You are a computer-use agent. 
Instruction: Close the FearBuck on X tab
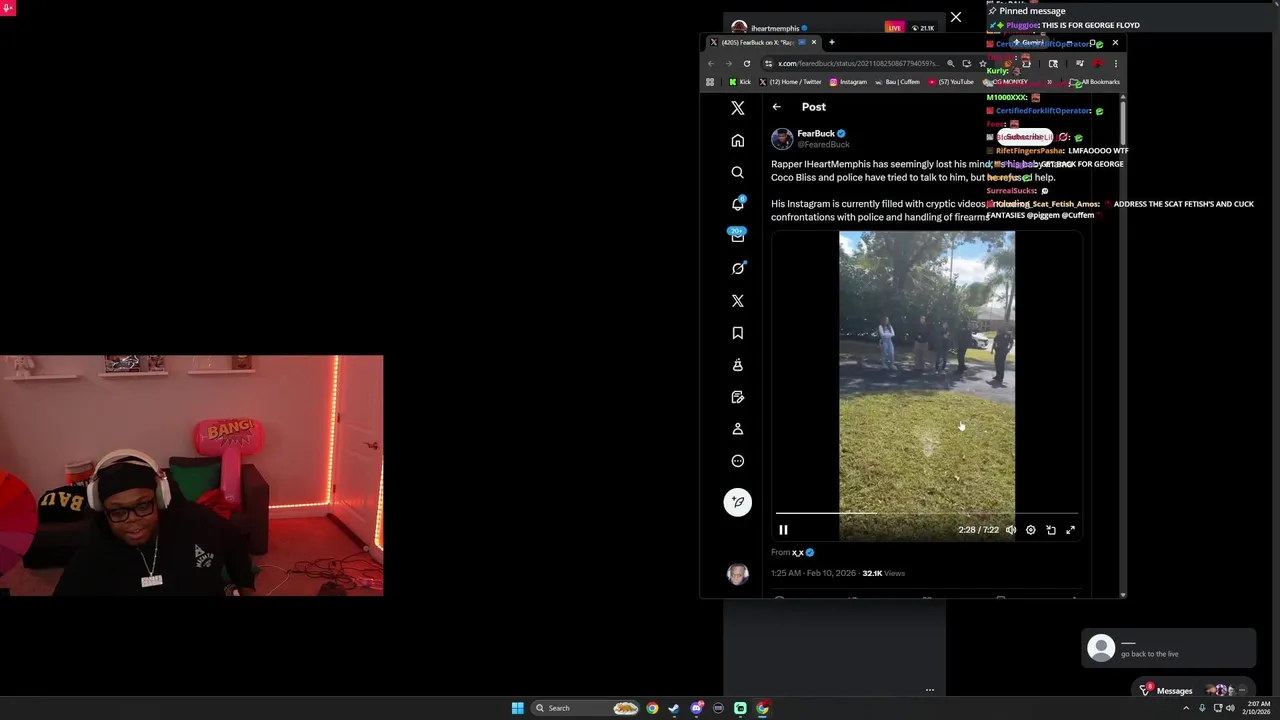click(814, 42)
